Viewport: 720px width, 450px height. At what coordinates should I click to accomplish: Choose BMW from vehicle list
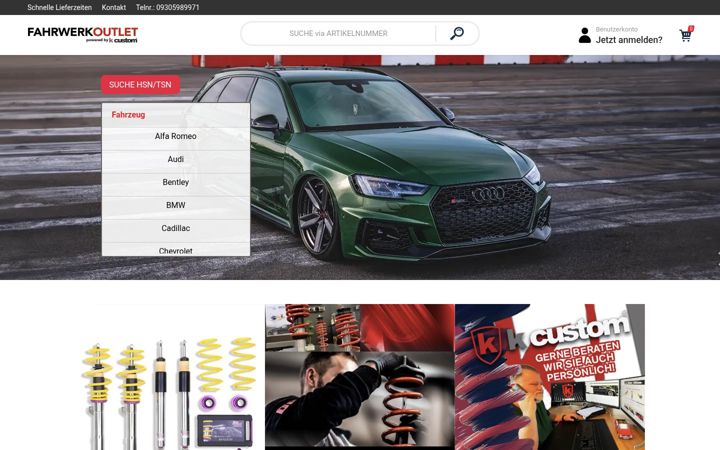tap(175, 205)
